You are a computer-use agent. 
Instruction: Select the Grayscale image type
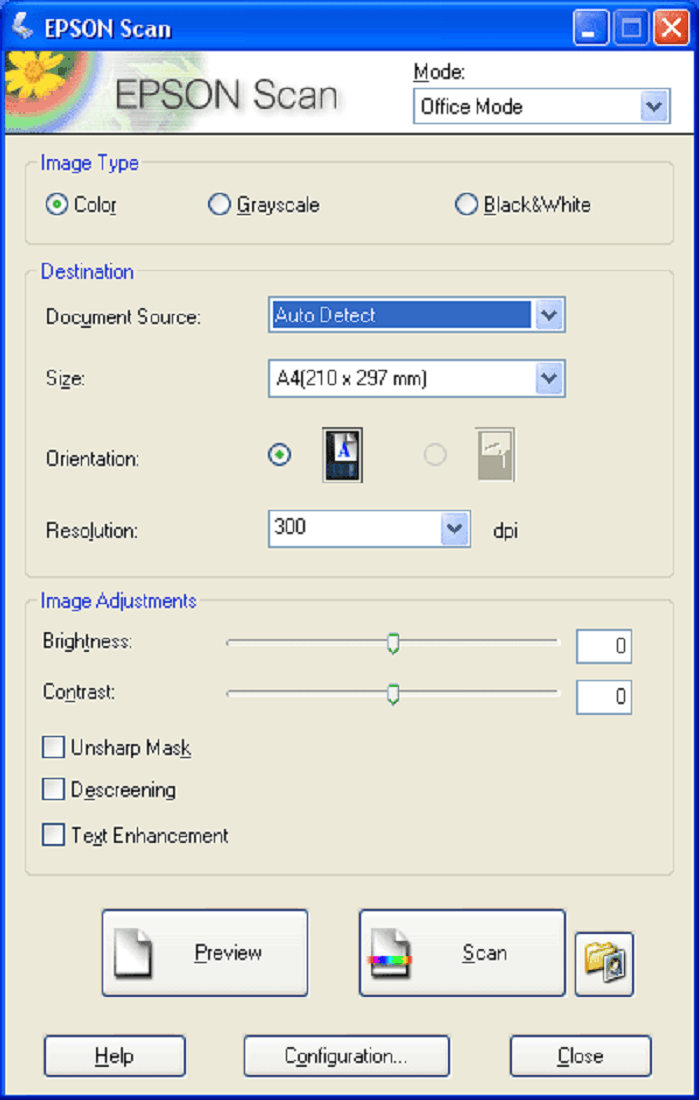coord(219,205)
